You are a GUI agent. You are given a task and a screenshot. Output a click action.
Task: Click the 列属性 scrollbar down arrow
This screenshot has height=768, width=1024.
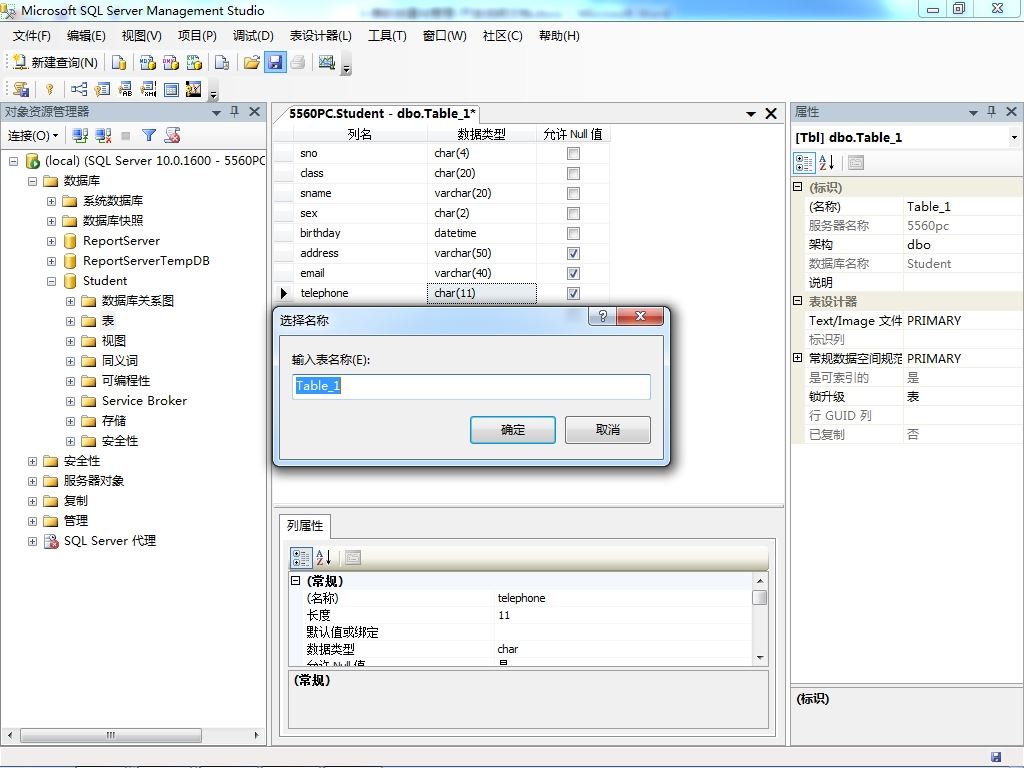tap(760, 658)
